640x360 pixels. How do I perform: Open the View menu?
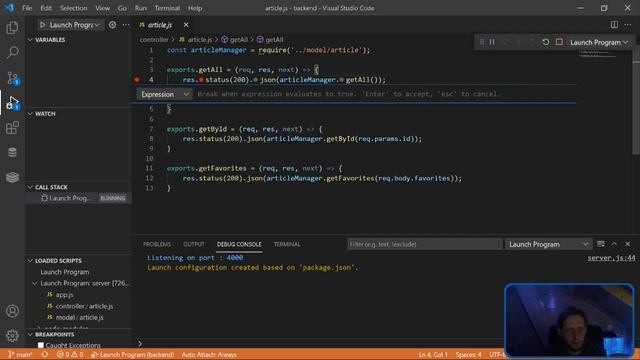coord(102,8)
